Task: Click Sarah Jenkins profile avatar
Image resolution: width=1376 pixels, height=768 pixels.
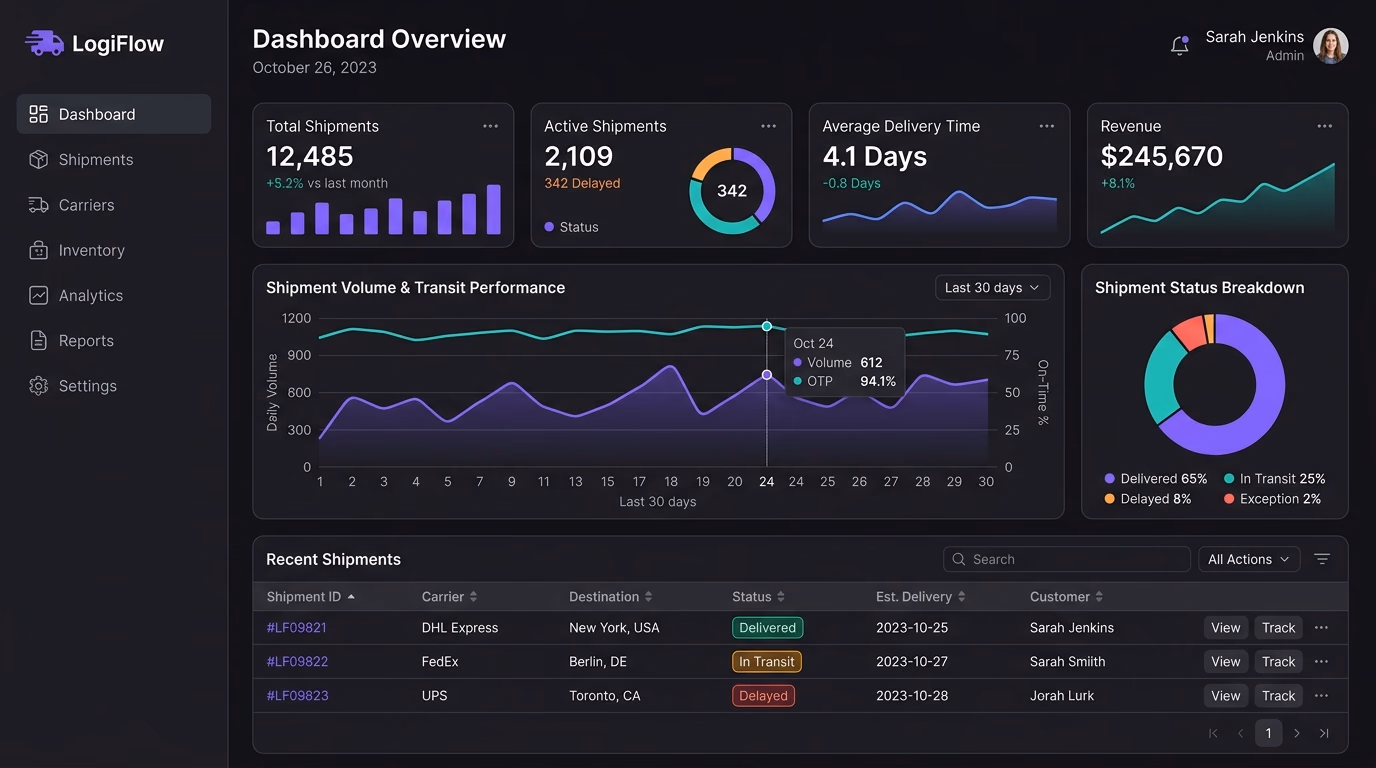Action: (x=1330, y=46)
